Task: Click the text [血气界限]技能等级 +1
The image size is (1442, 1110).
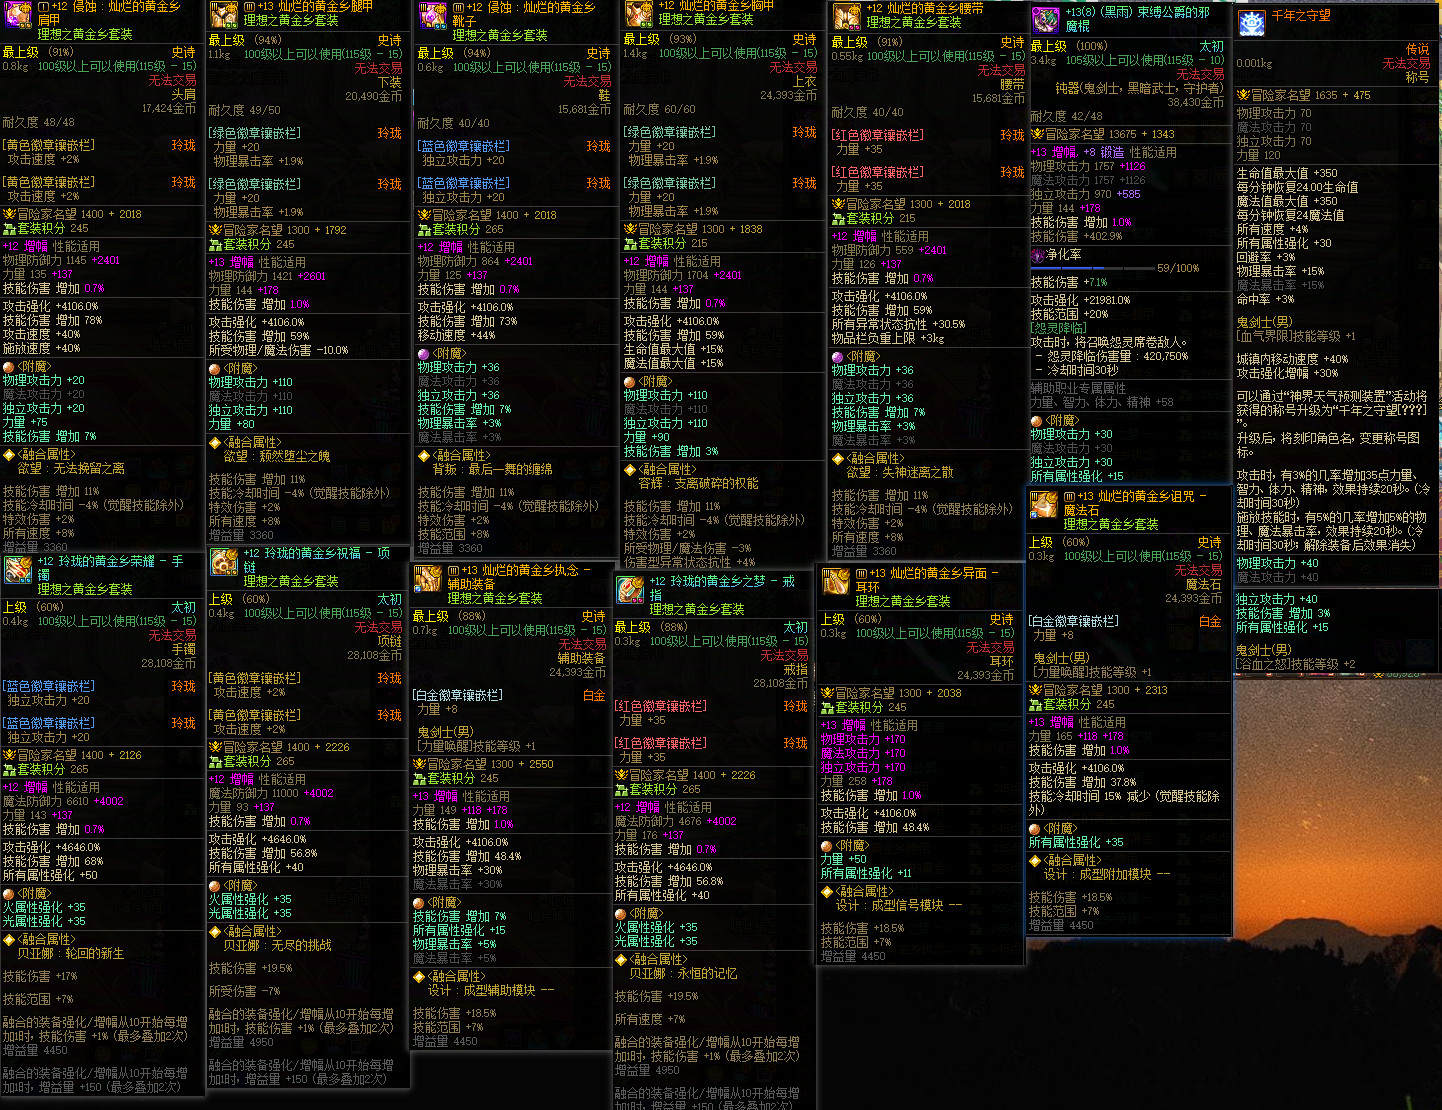Action: pos(1296,337)
